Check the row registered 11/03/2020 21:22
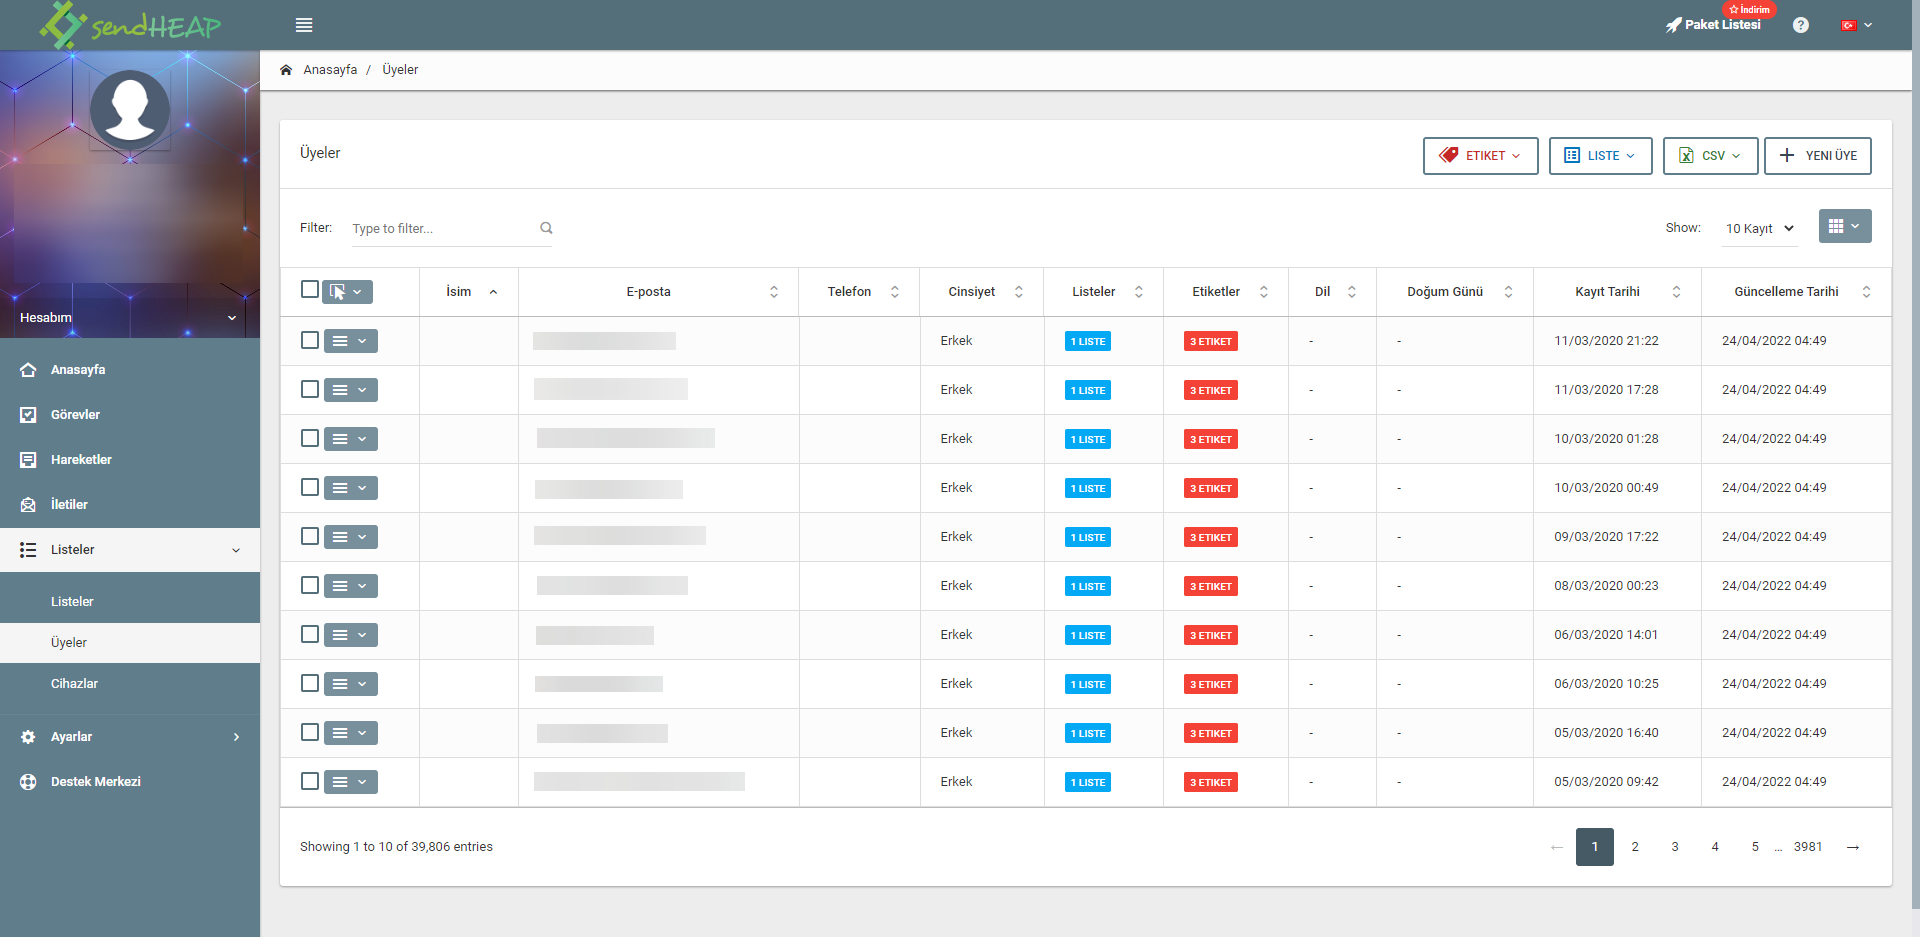Screen dimensions: 1920x937 [310, 340]
